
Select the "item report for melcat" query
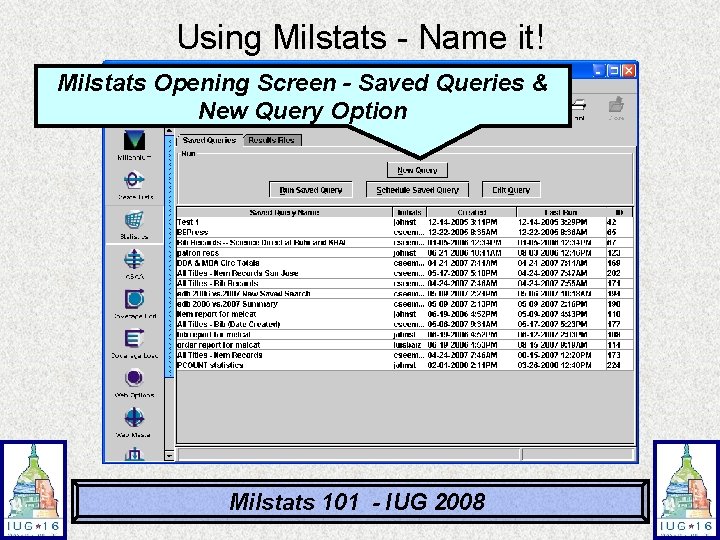coord(405,314)
